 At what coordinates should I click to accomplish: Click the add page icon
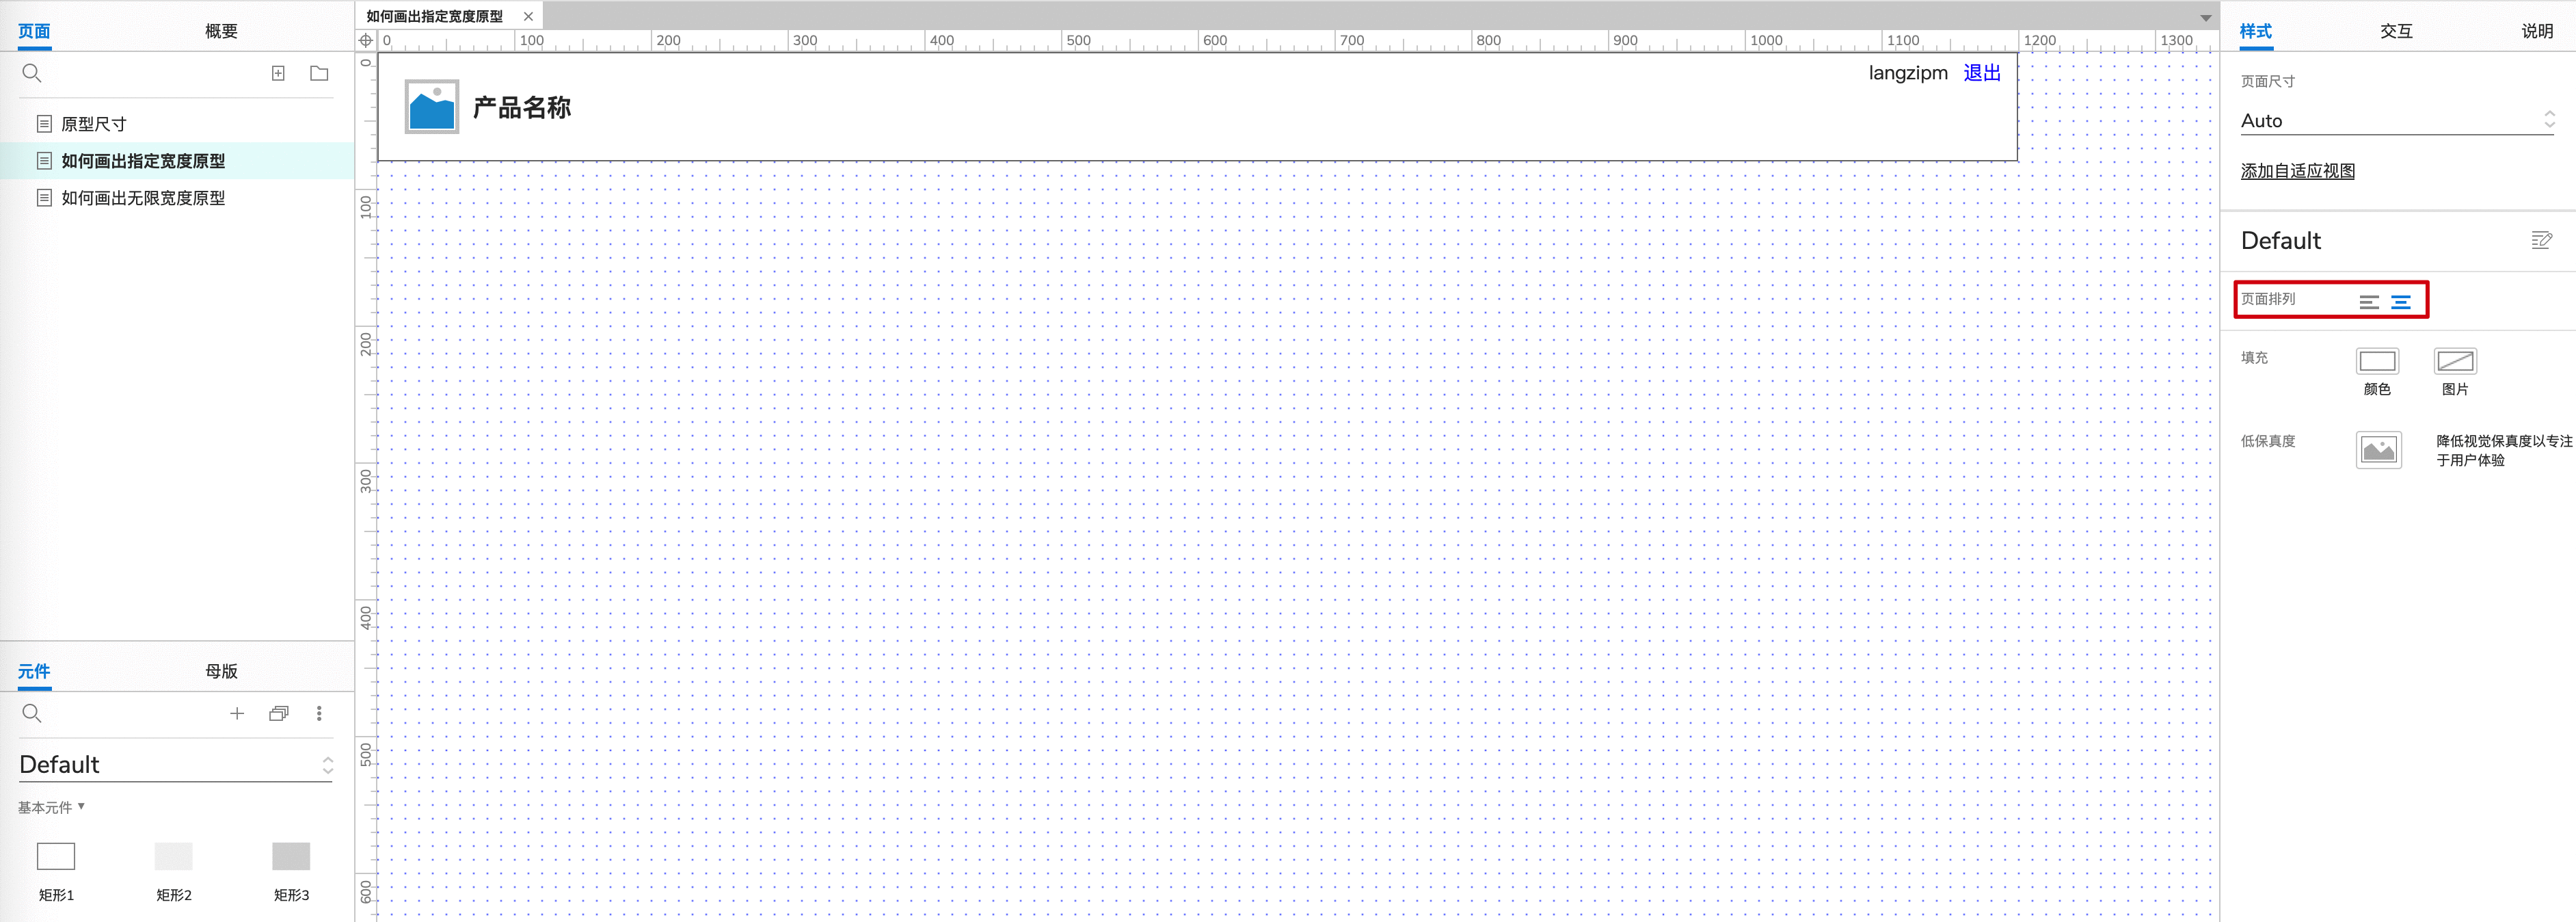pos(278,73)
